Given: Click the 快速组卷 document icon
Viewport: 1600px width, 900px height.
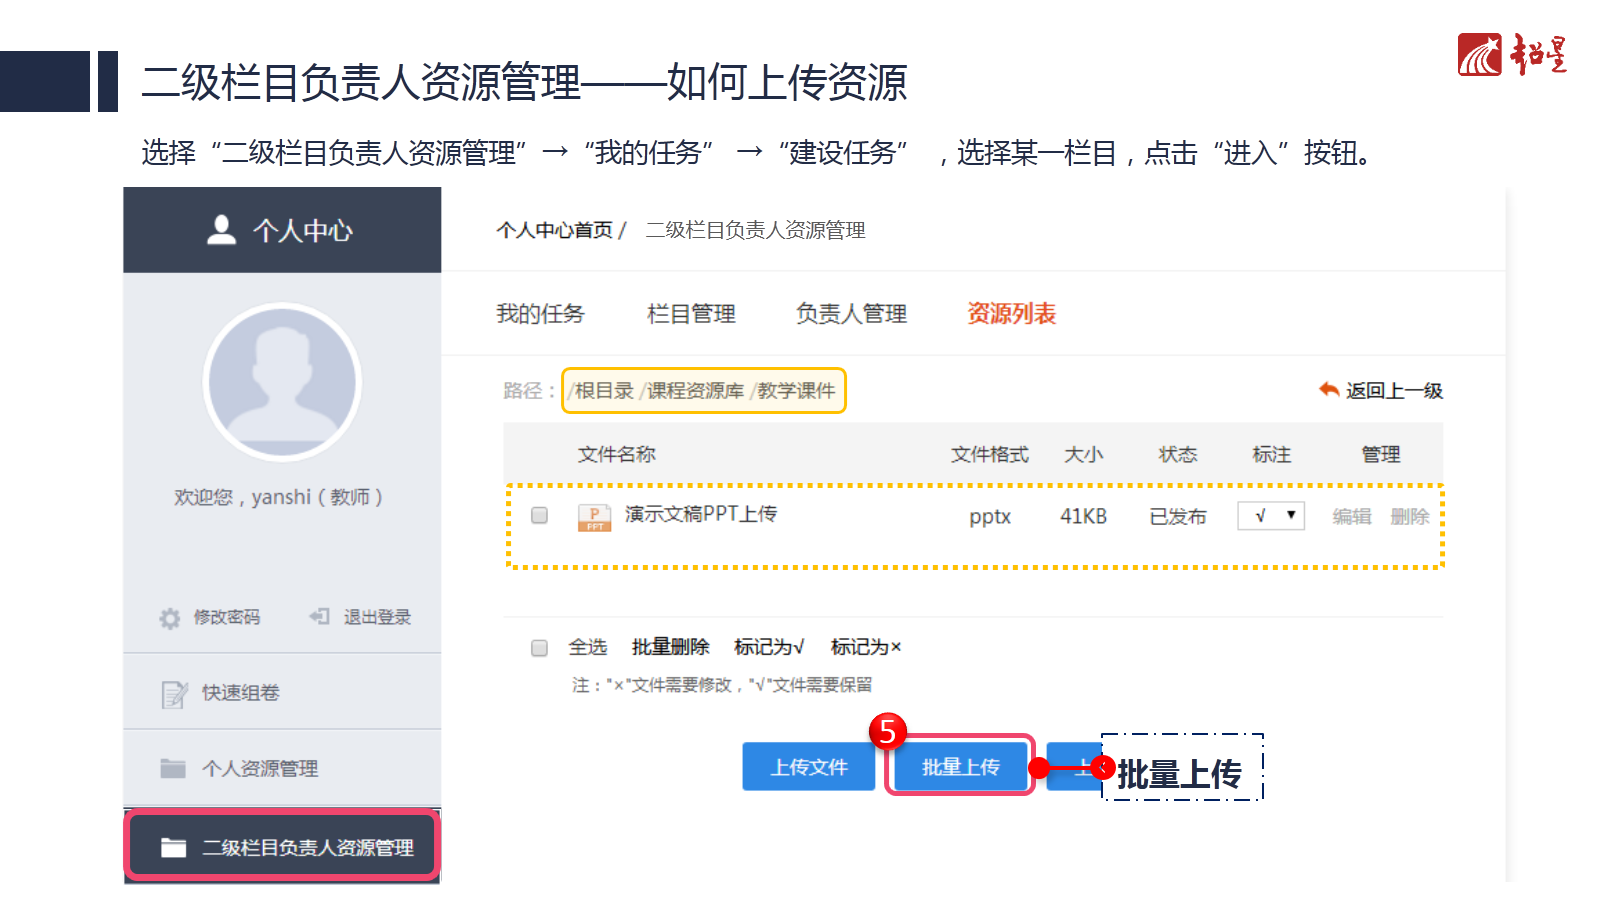Looking at the screenshot, I should click(x=174, y=694).
